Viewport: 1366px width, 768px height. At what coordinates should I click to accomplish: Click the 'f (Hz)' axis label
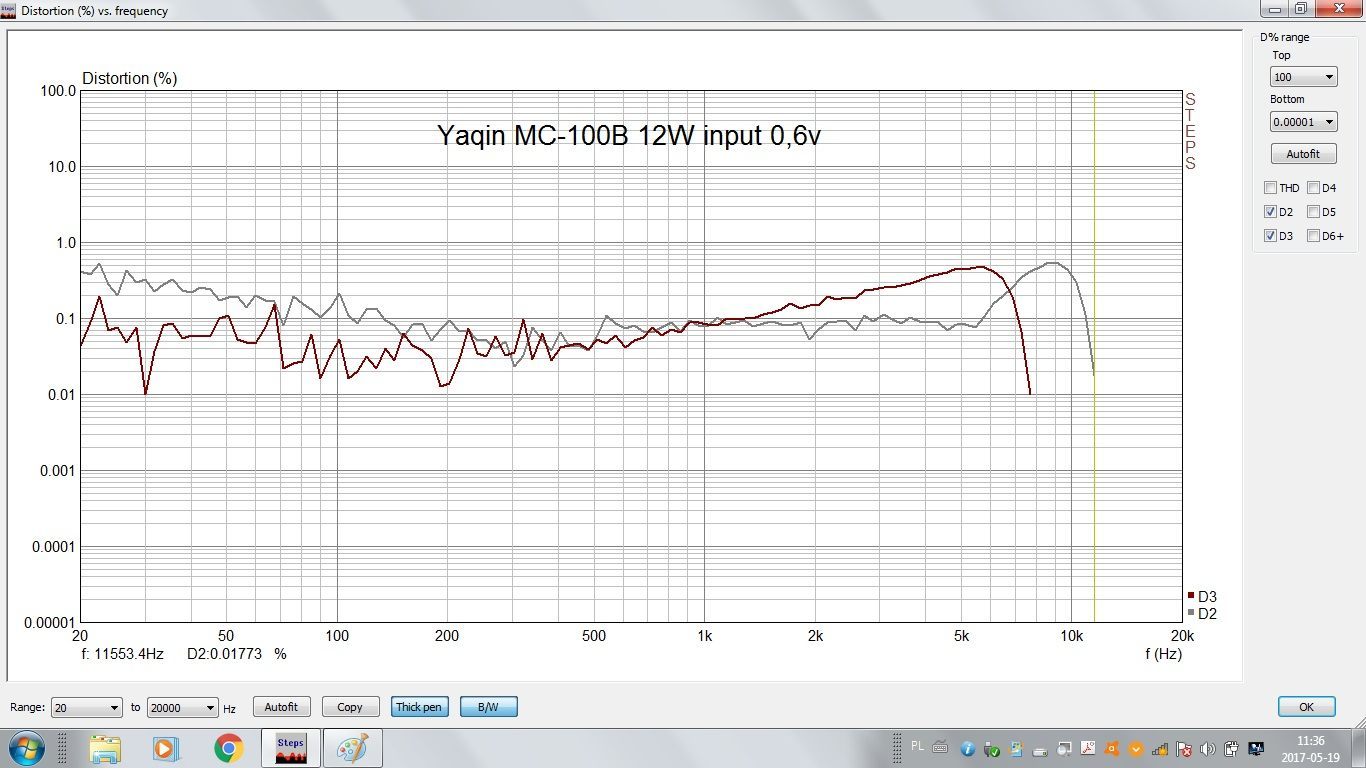[x=1164, y=654]
